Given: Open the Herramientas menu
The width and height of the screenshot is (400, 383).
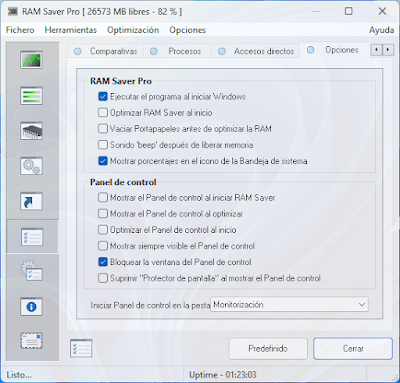Looking at the screenshot, I should point(71,30).
